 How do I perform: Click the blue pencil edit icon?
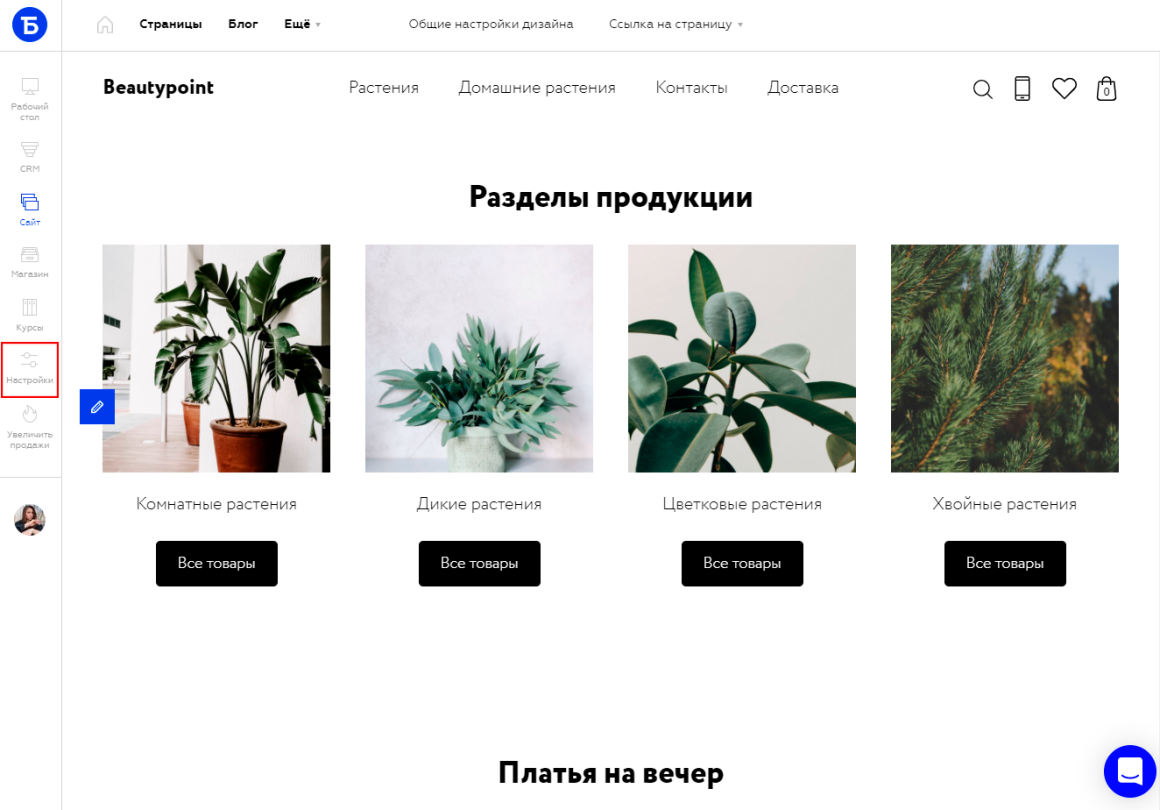pos(97,407)
